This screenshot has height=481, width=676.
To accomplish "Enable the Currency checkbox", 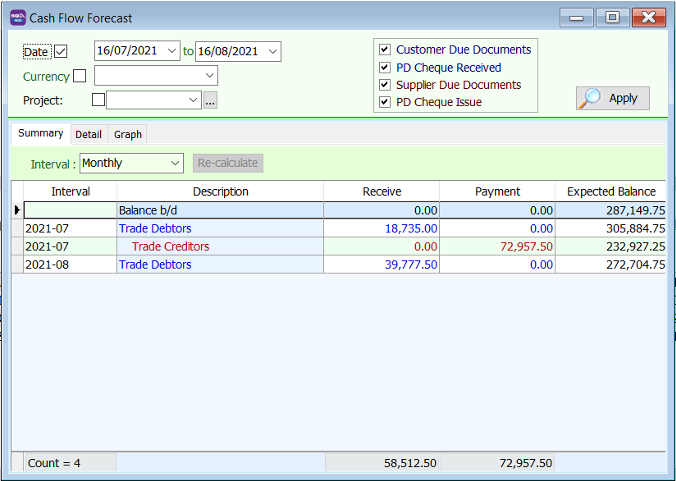I will (79, 76).
